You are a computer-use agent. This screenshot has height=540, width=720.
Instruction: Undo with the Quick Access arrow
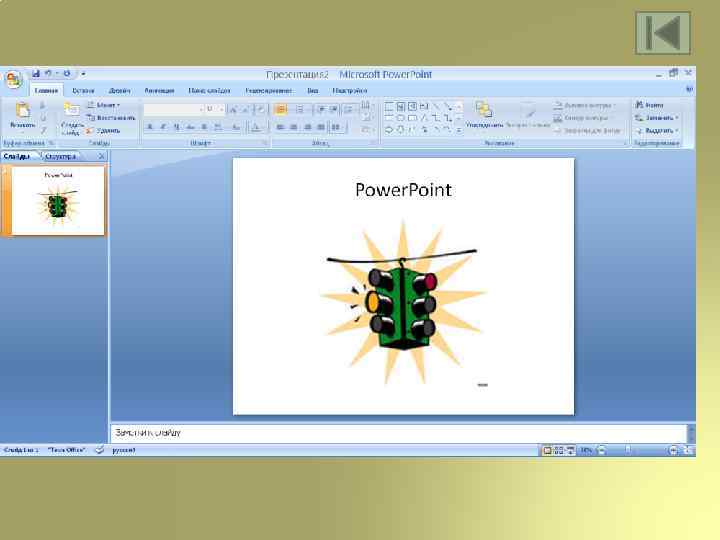coord(48,73)
